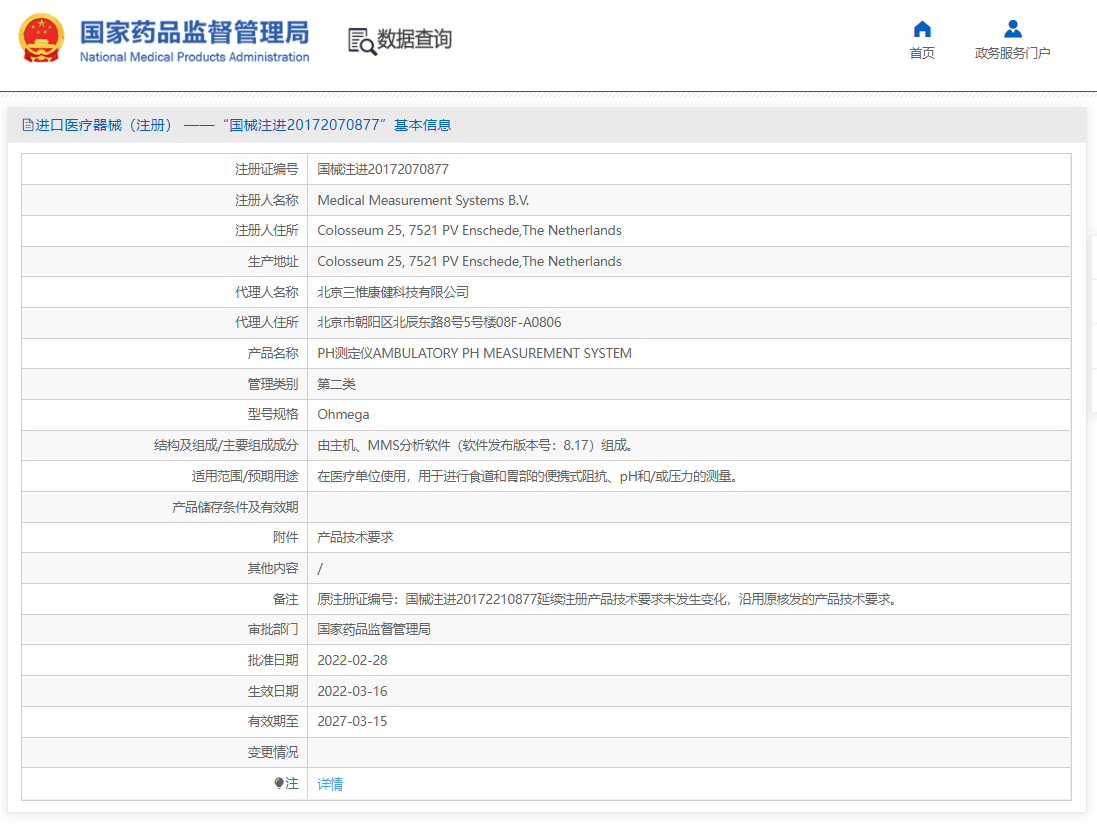Click the 结构及组成/主要组成成分 label
Screen dimensions: 1097x836
pos(226,445)
